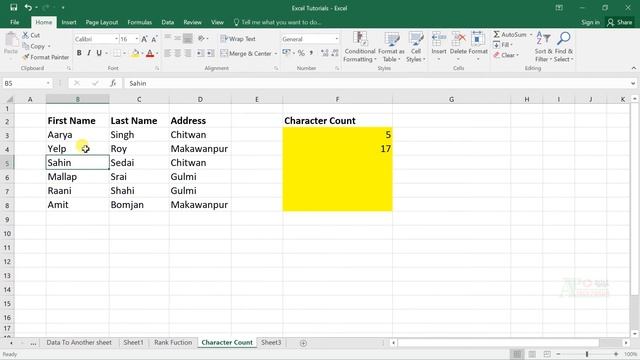Open the Data To Another sheet tab
640x360 pixels.
79,342
